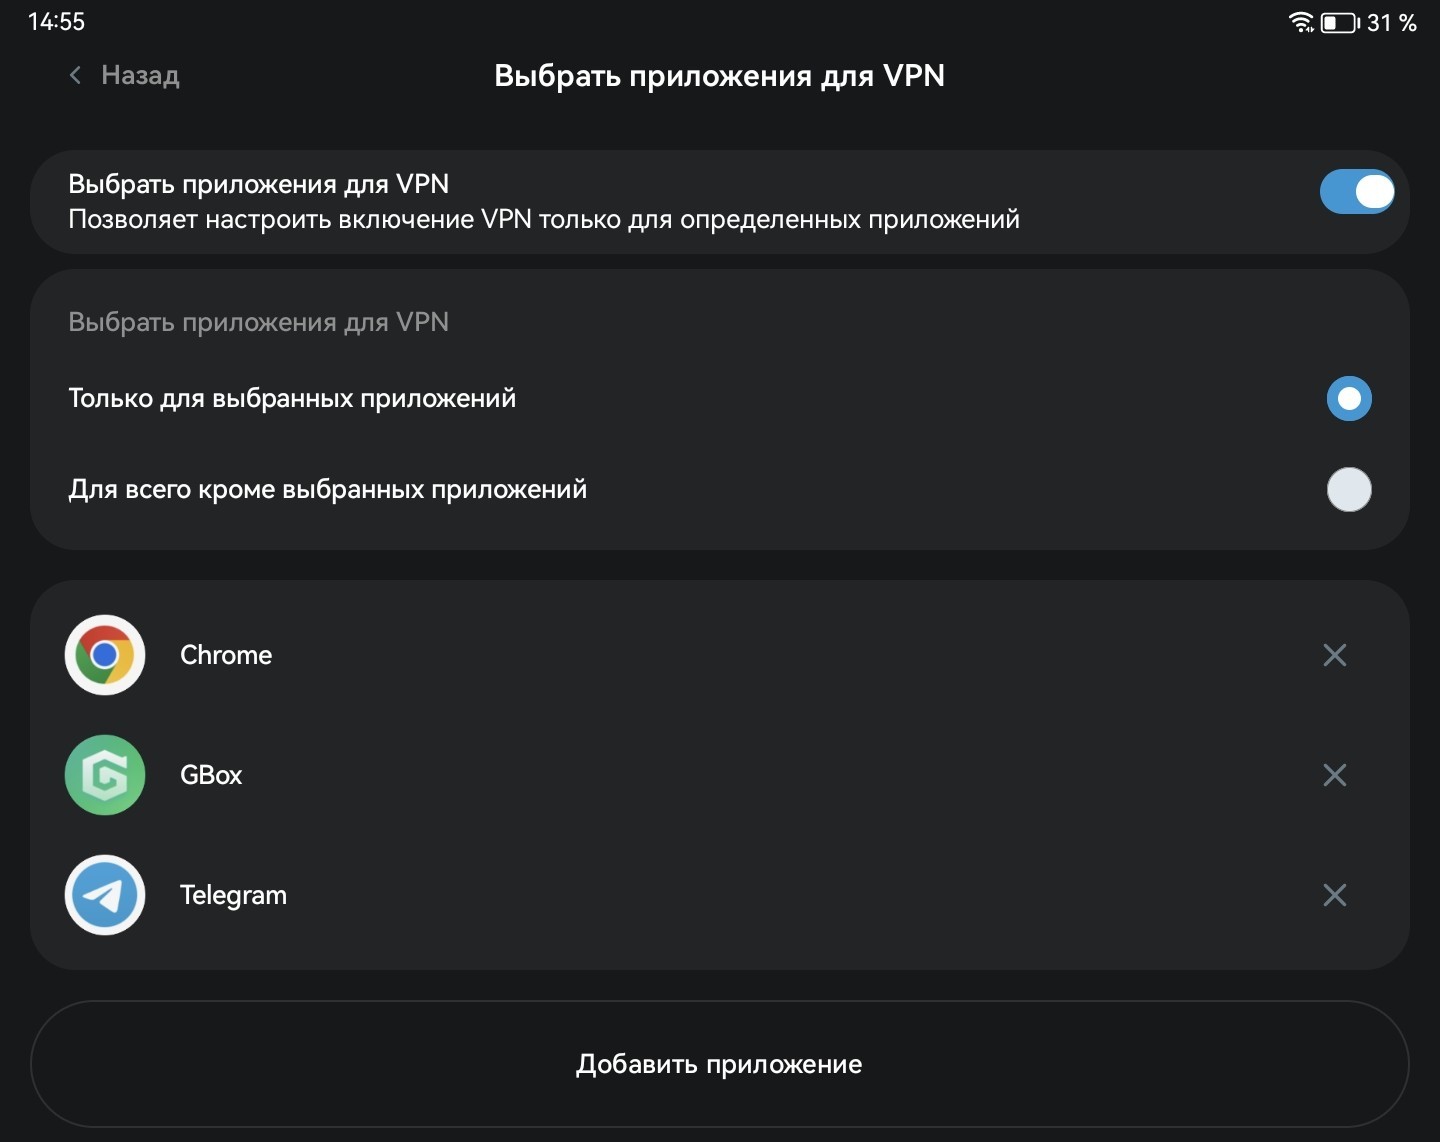Viewport: 1440px width, 1142px height.
Task: Tap the Chrome app icon
Action: [x=105, y=655]
